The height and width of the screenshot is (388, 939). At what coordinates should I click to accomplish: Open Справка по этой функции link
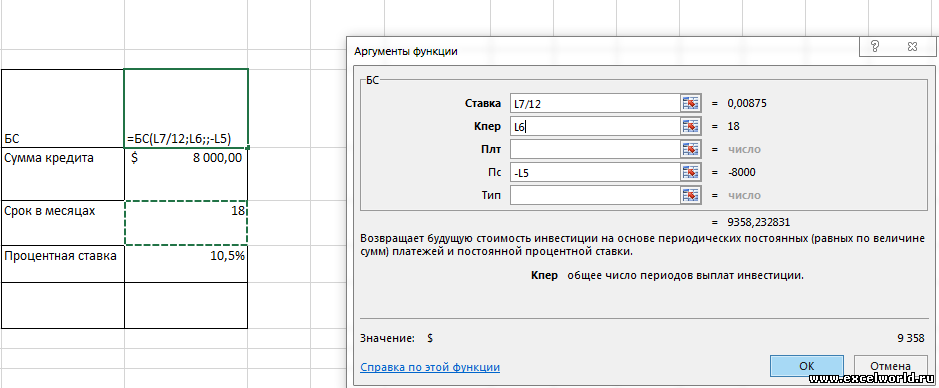pyautogui.click(x=430, y=366)
